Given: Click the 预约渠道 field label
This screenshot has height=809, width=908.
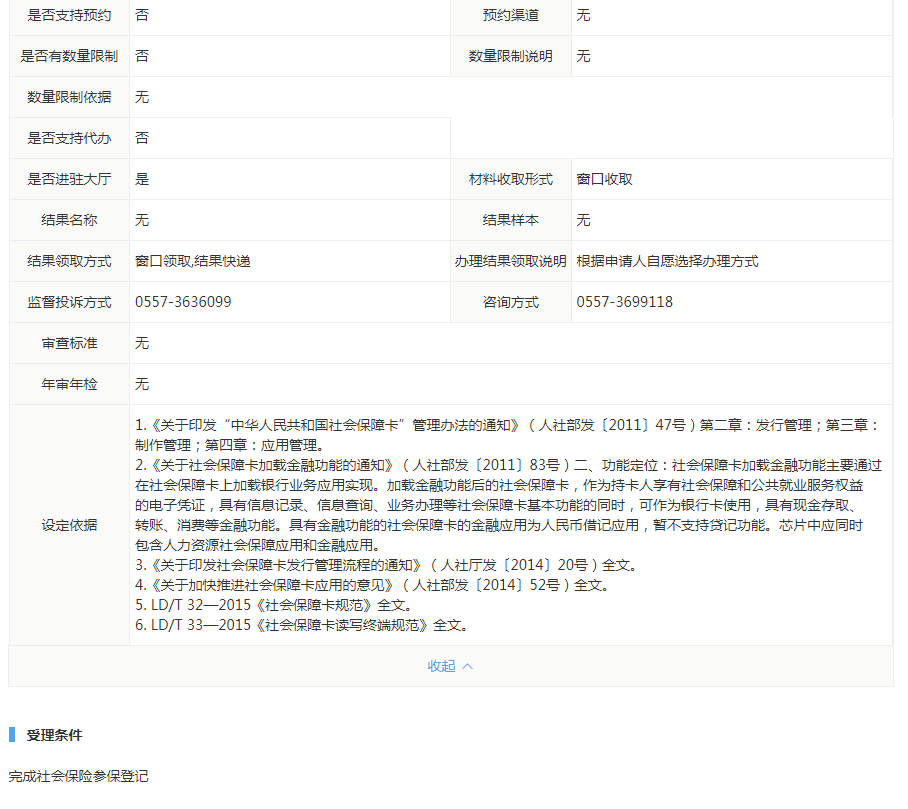Looking at the screenshot, I should coord(510,15).
